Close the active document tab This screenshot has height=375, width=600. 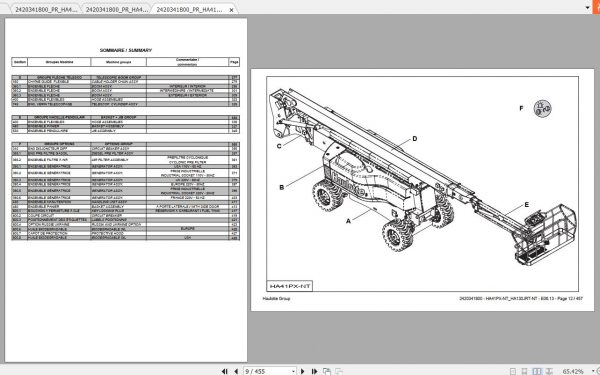point(231,10)
